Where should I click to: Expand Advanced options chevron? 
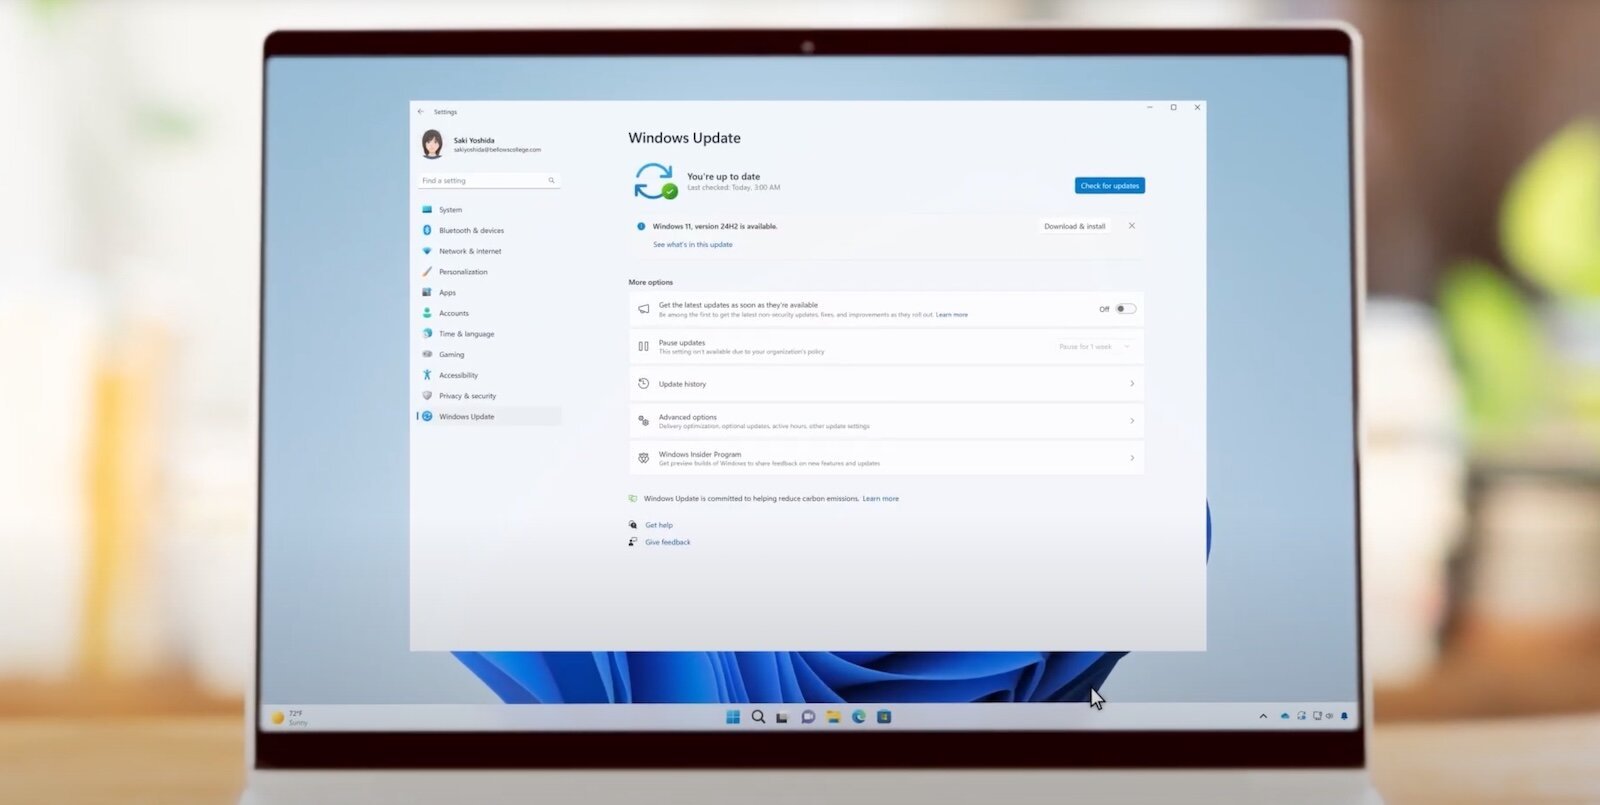[1132, 421]
